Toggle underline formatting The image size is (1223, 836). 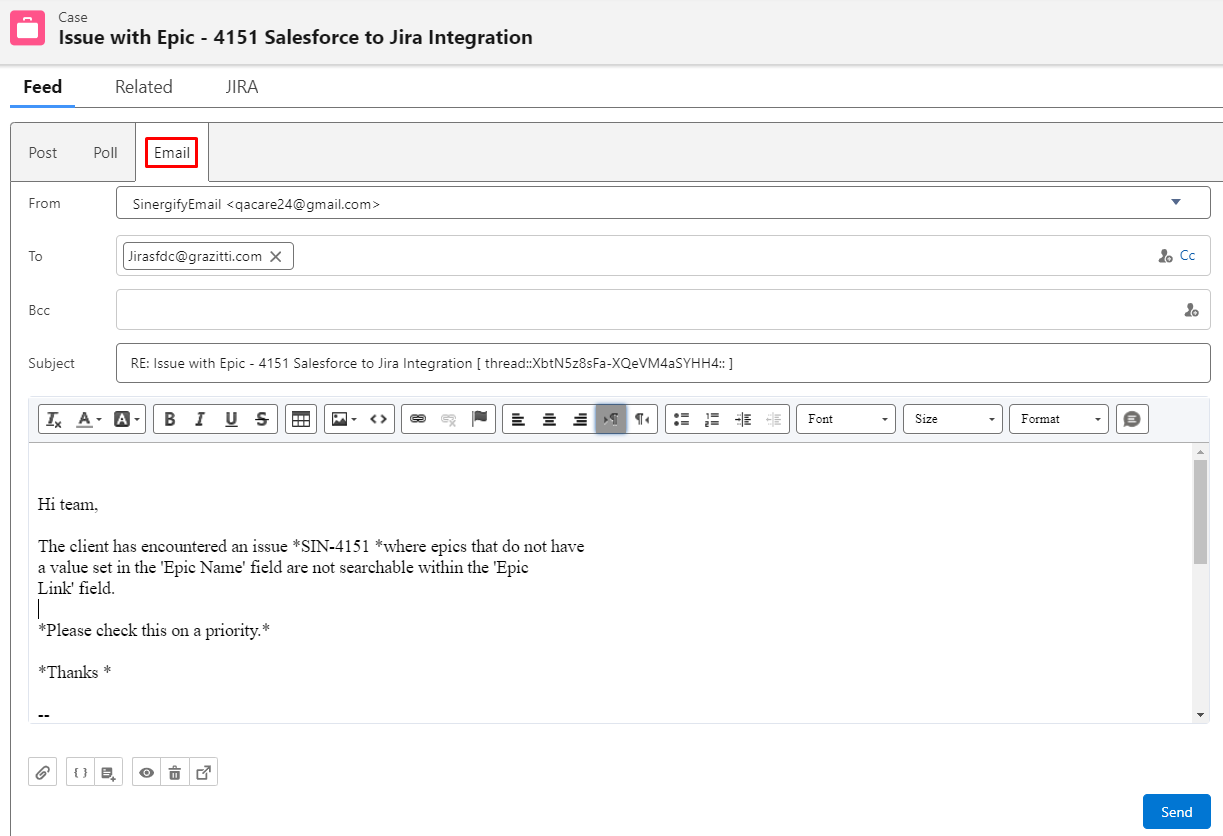[x=231, y=419]
